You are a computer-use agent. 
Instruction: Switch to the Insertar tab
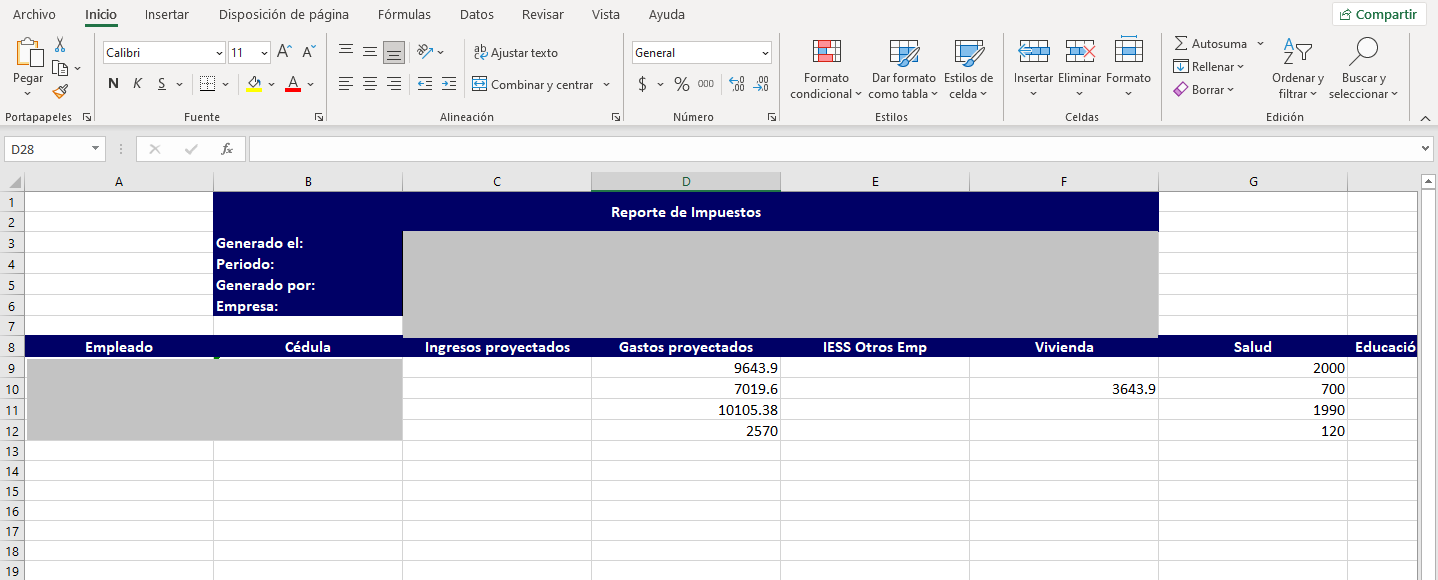coord(167,15)
